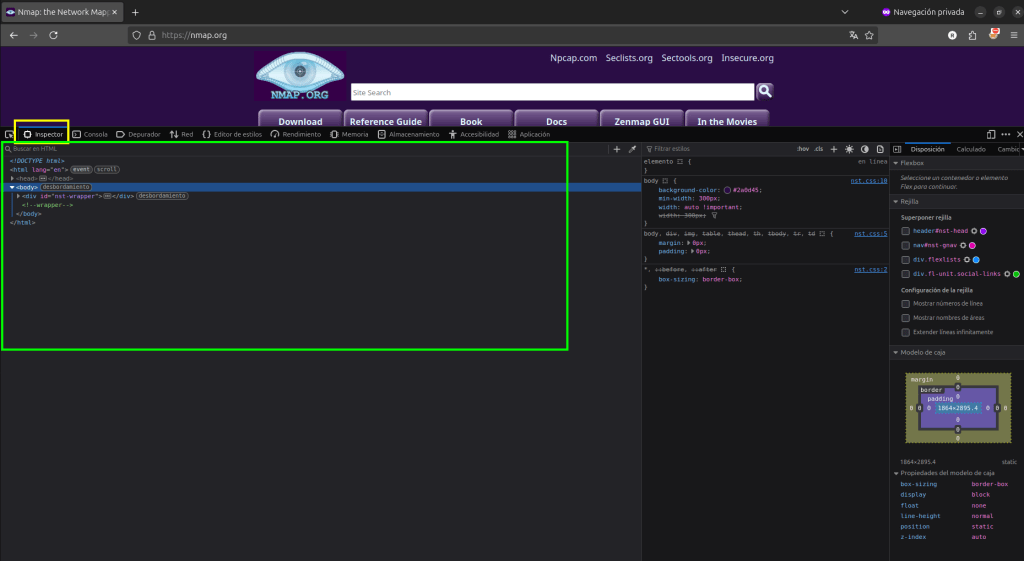Expand the head element in HTML tree
1024x561 pixels.
coord(13,178)
